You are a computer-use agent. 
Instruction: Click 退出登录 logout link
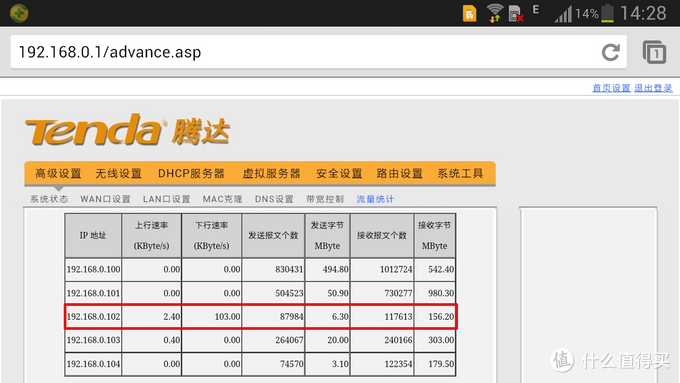pyautogui.click(x=653, y=88)
